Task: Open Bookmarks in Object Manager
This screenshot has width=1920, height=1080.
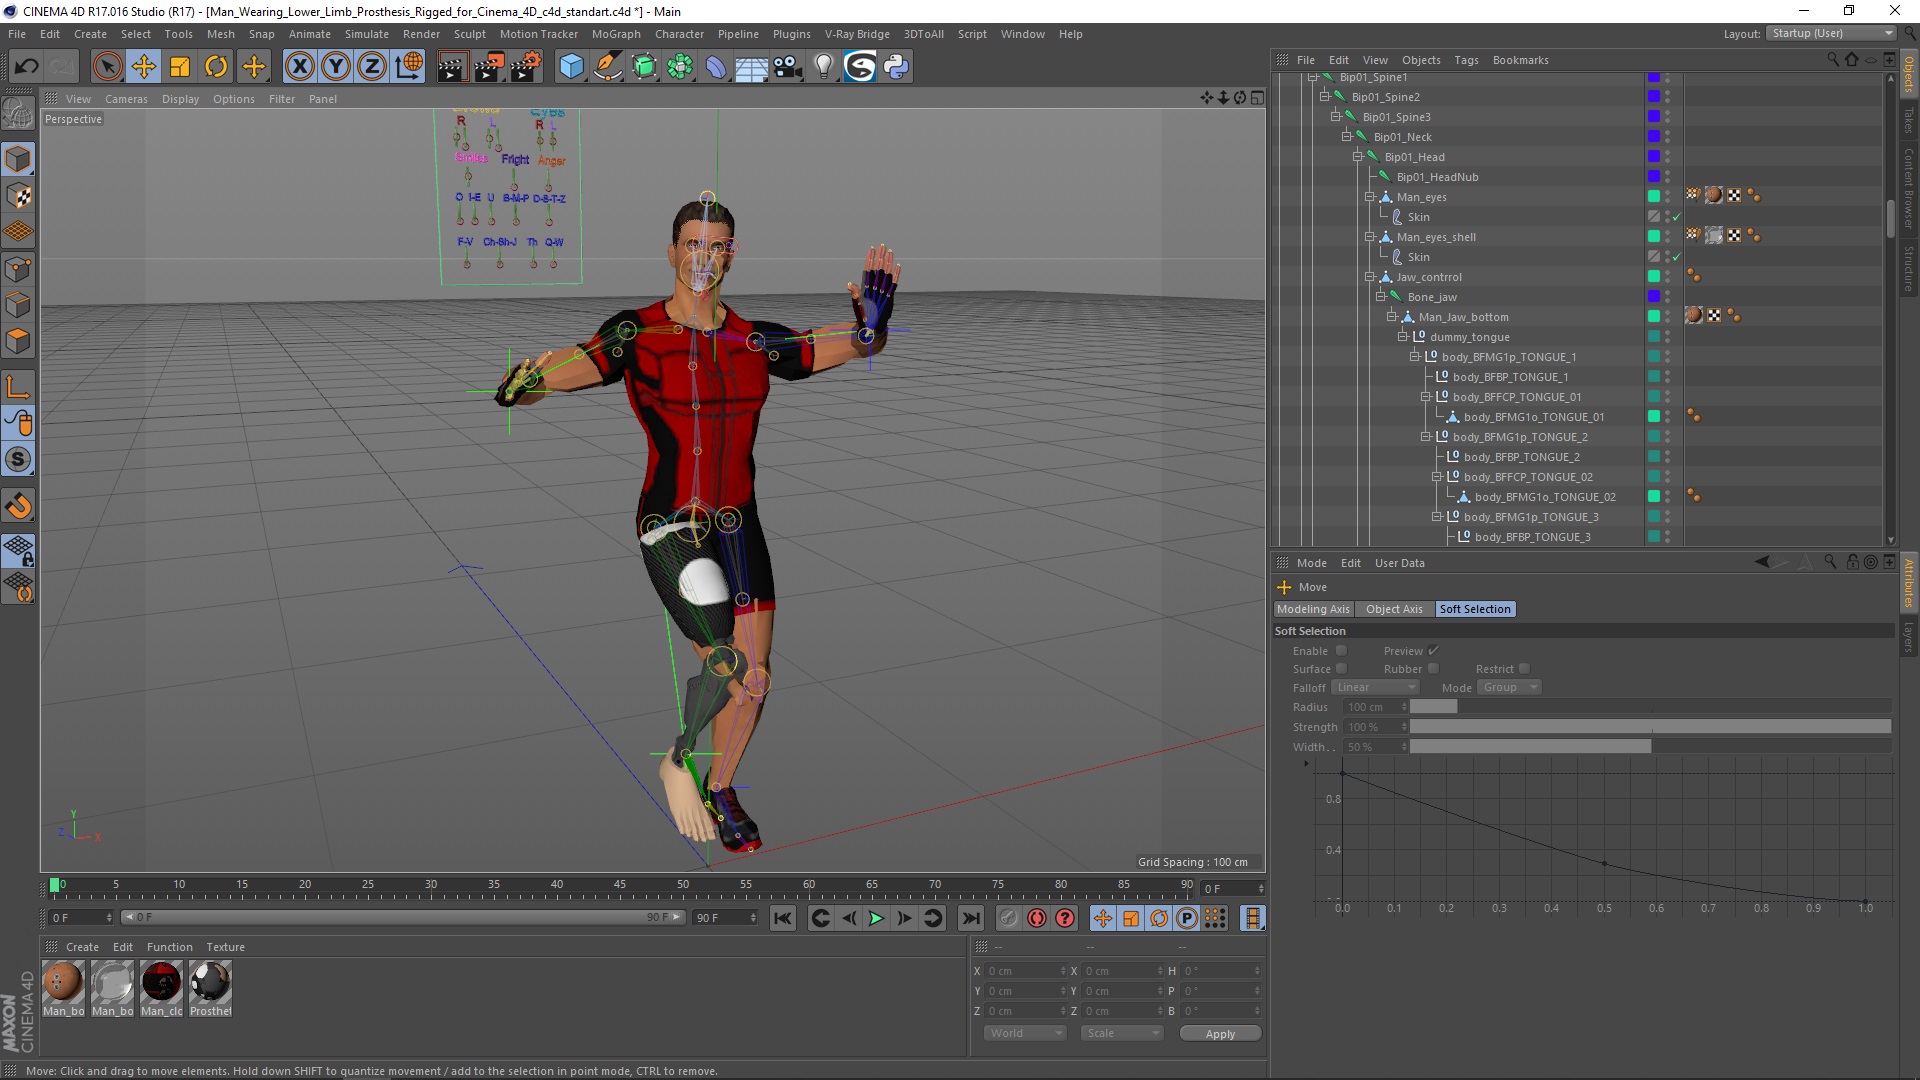Action: pyautogui.click(x=1520, y=60)
